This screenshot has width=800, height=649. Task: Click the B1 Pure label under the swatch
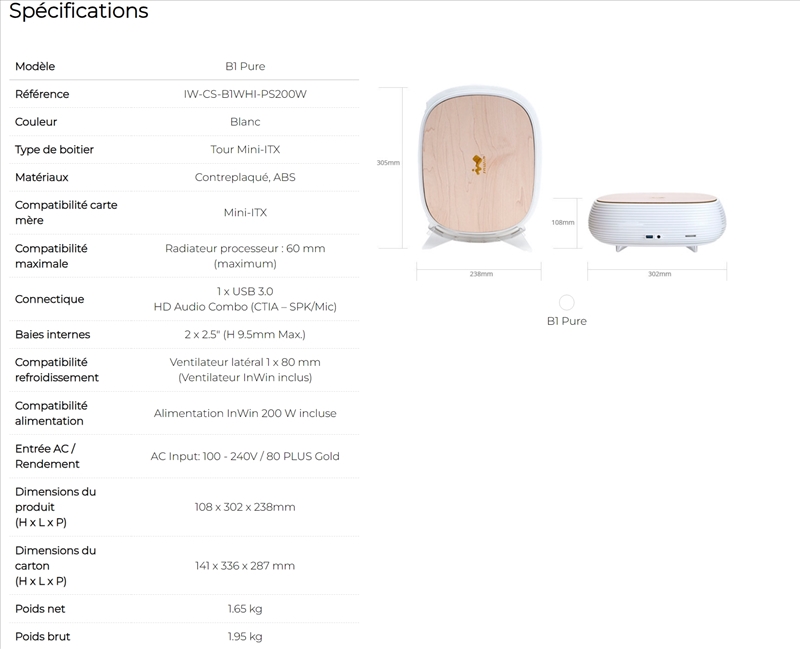click(x=567, y=321)
